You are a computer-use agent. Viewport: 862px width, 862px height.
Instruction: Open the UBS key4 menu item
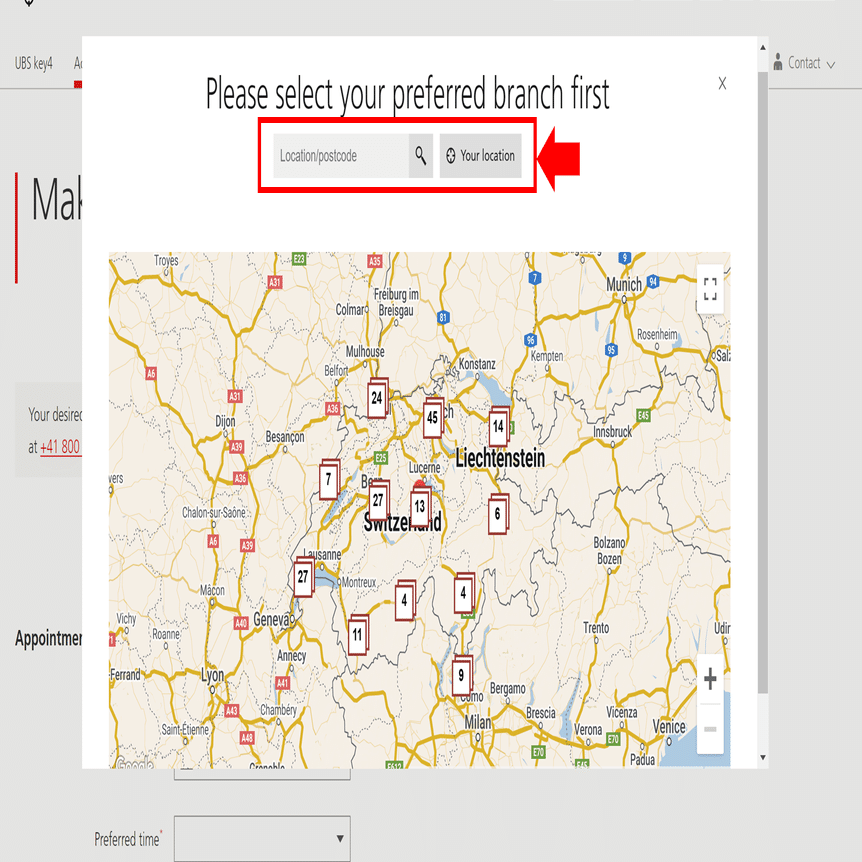(34, 63)
